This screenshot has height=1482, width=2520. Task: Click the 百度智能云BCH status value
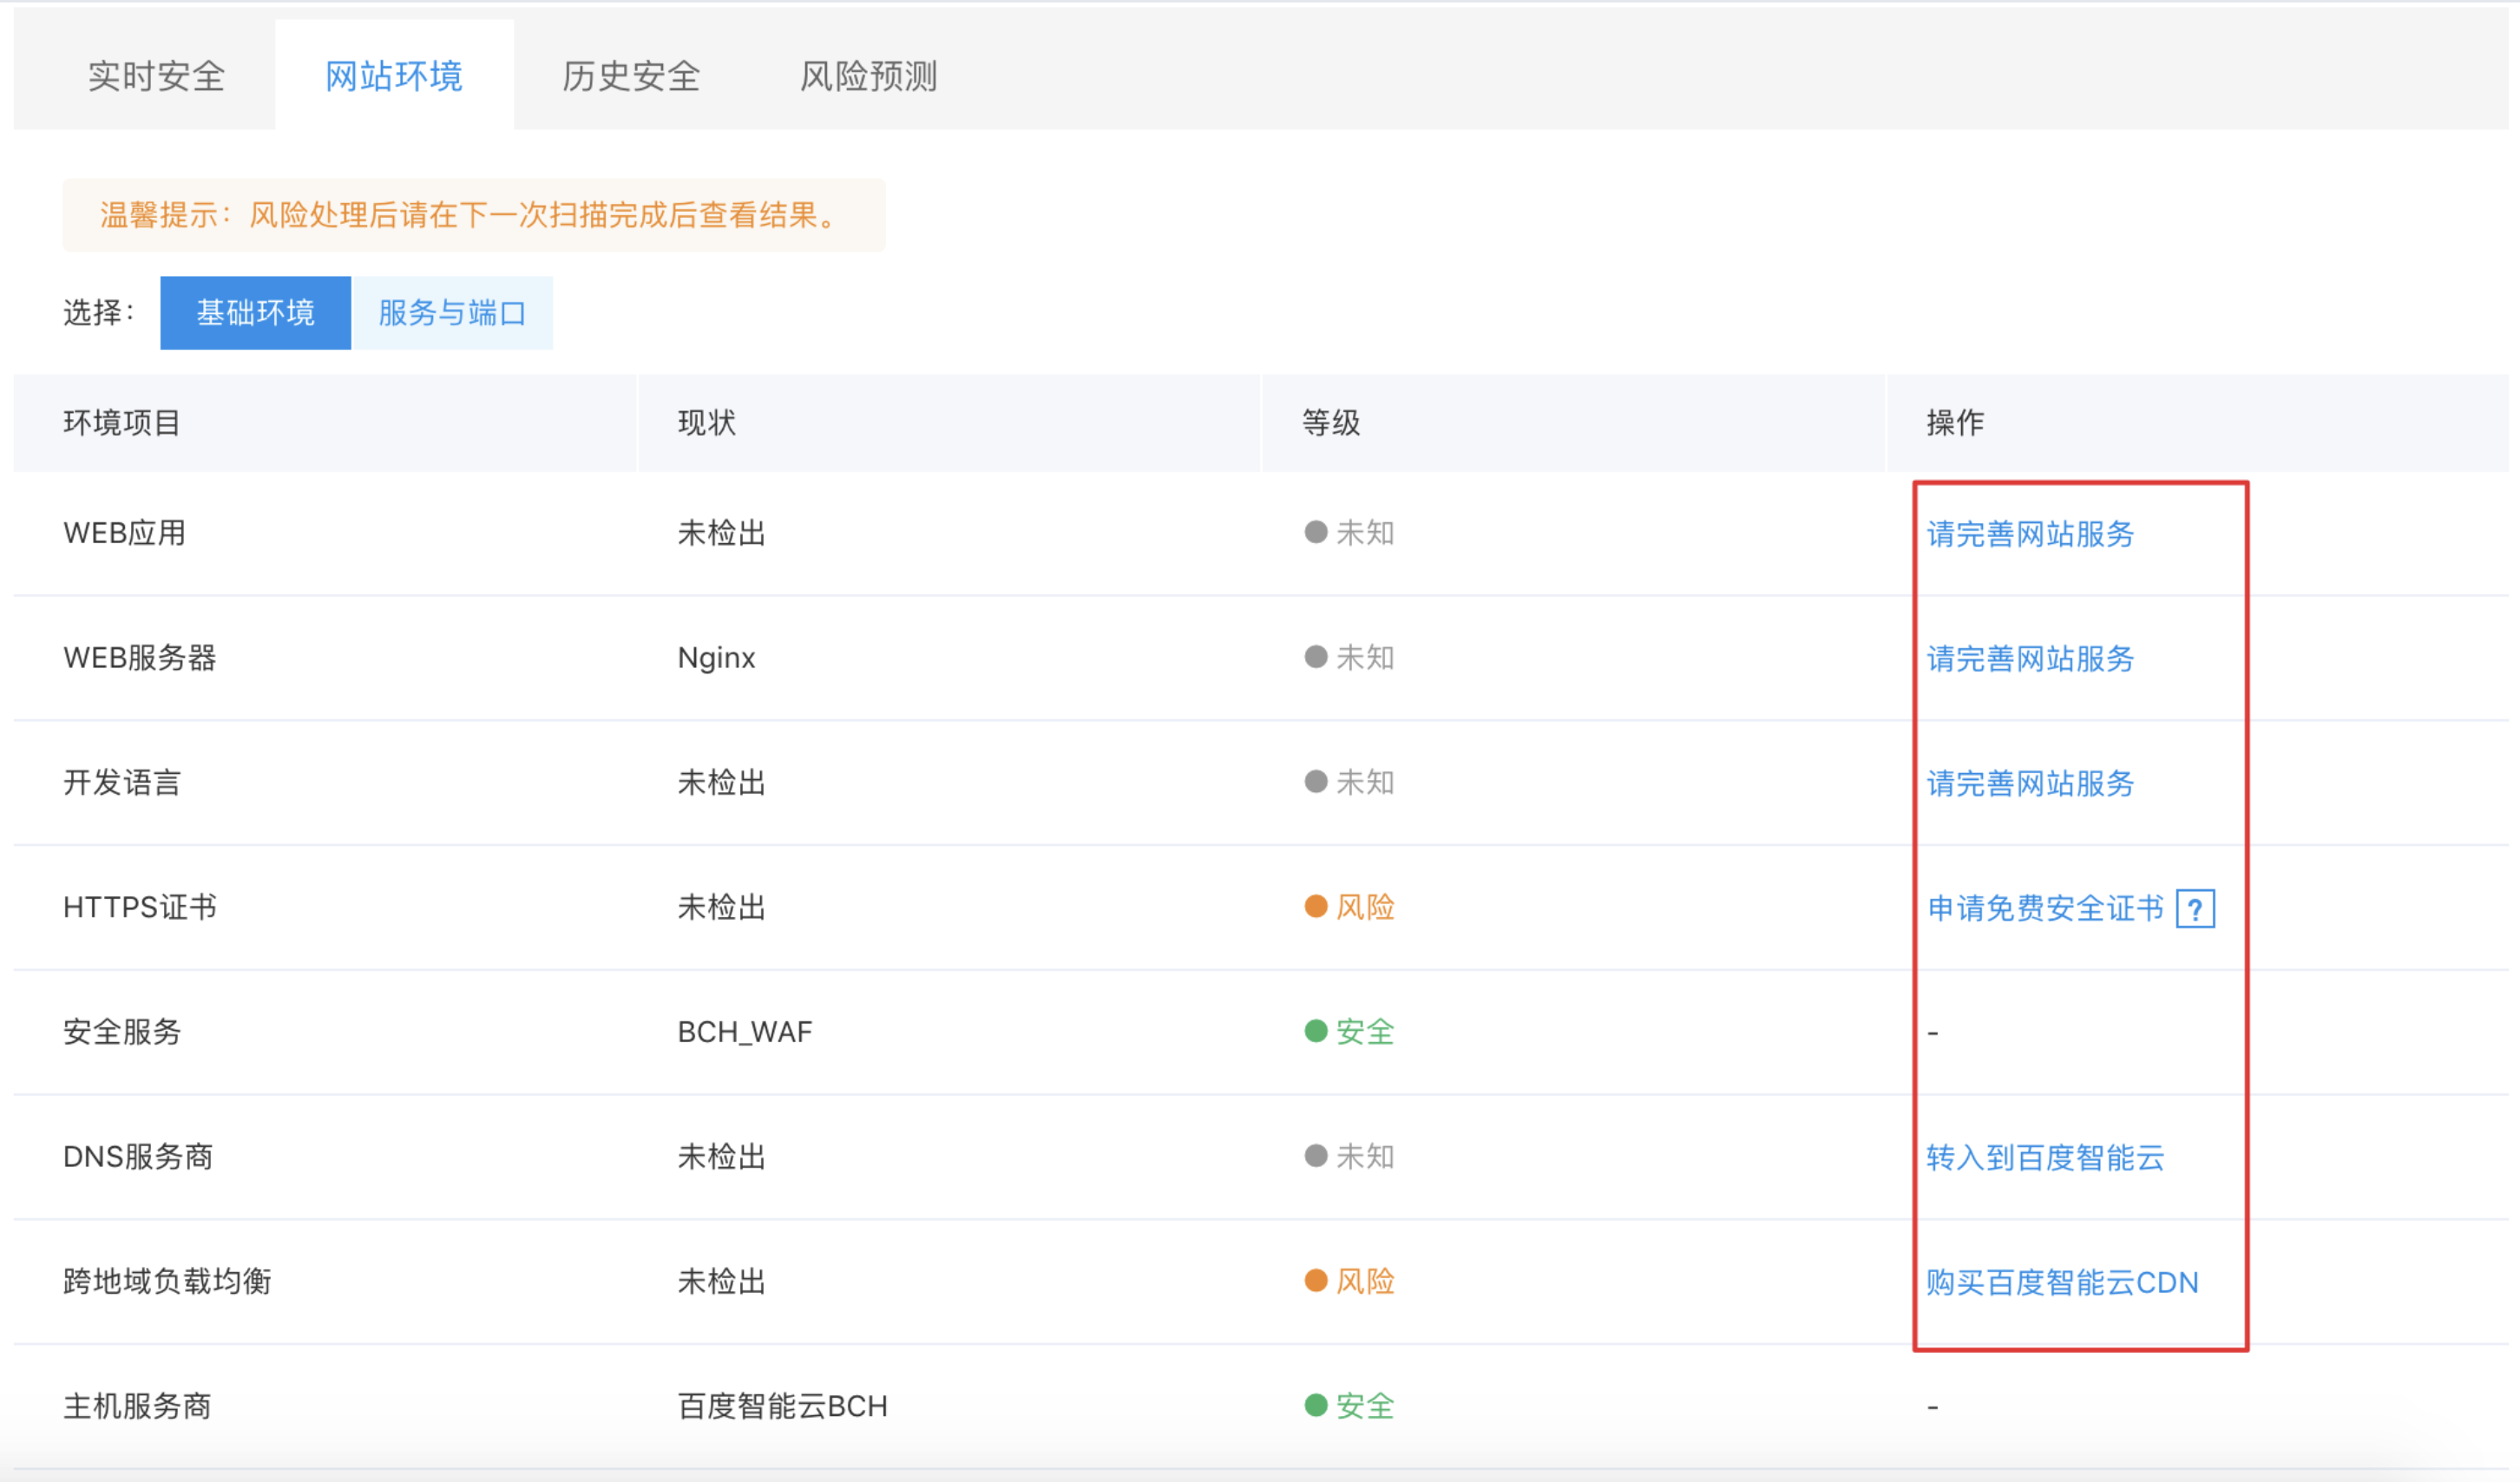[x=783, y=1406]
